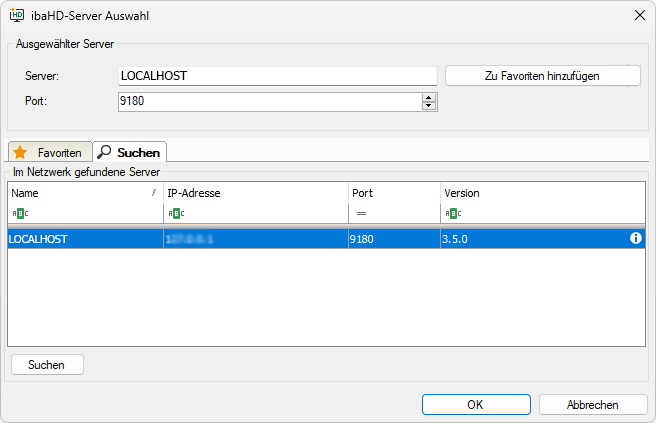Viewport: 656px width, 423px height.
Task: Open Name column ABC filter icon
Action: 20,213
